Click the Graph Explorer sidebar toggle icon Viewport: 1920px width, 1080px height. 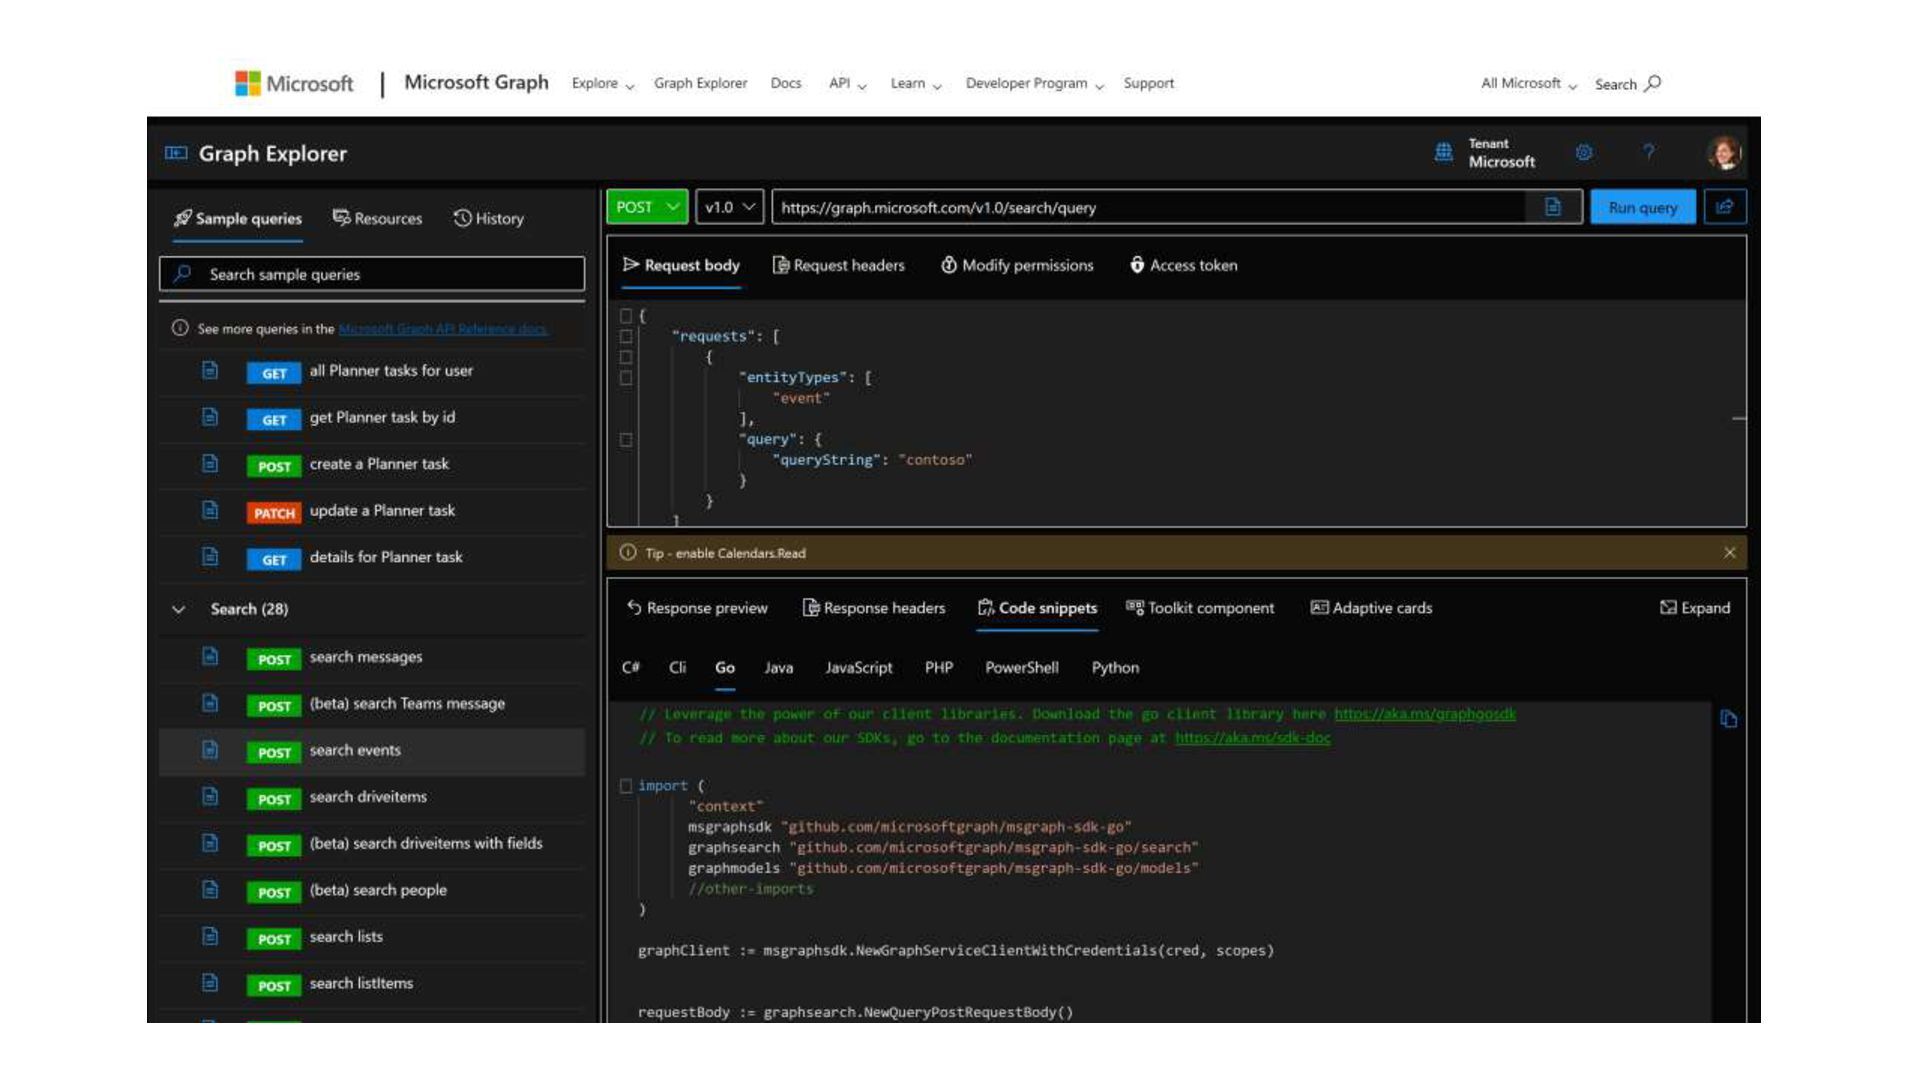point(176,153)
